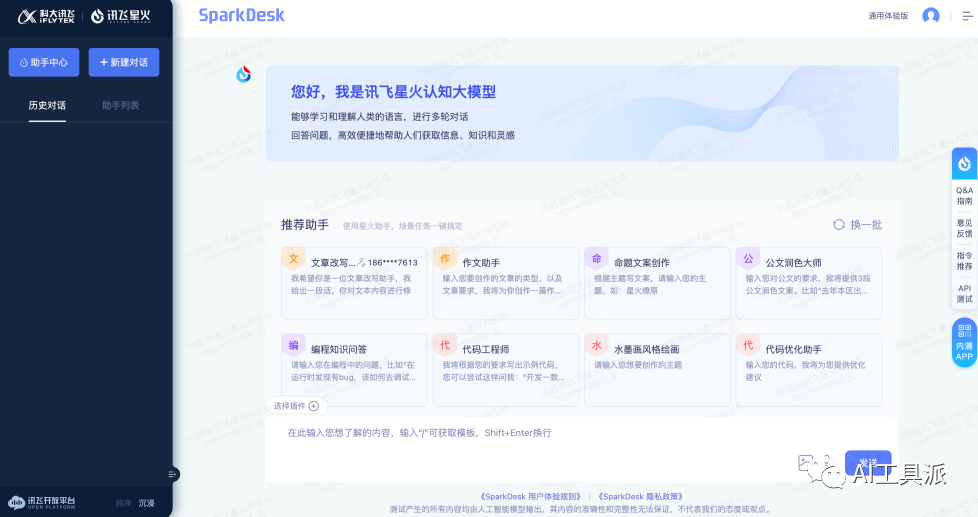Open the 公文润色大师 assistant title
The width and height of the screenshot is (978, 517).
(x=793, y=263)
